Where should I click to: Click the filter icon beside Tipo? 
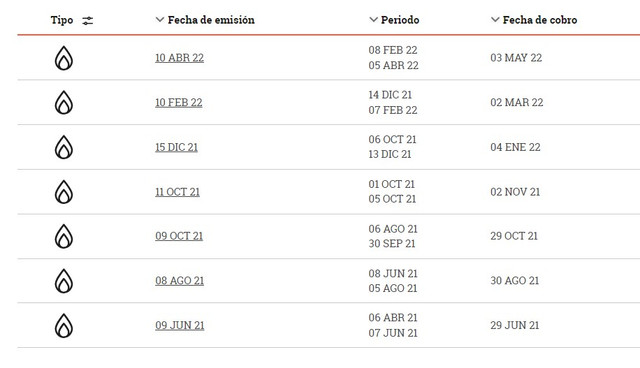click(x=88, y=20)
